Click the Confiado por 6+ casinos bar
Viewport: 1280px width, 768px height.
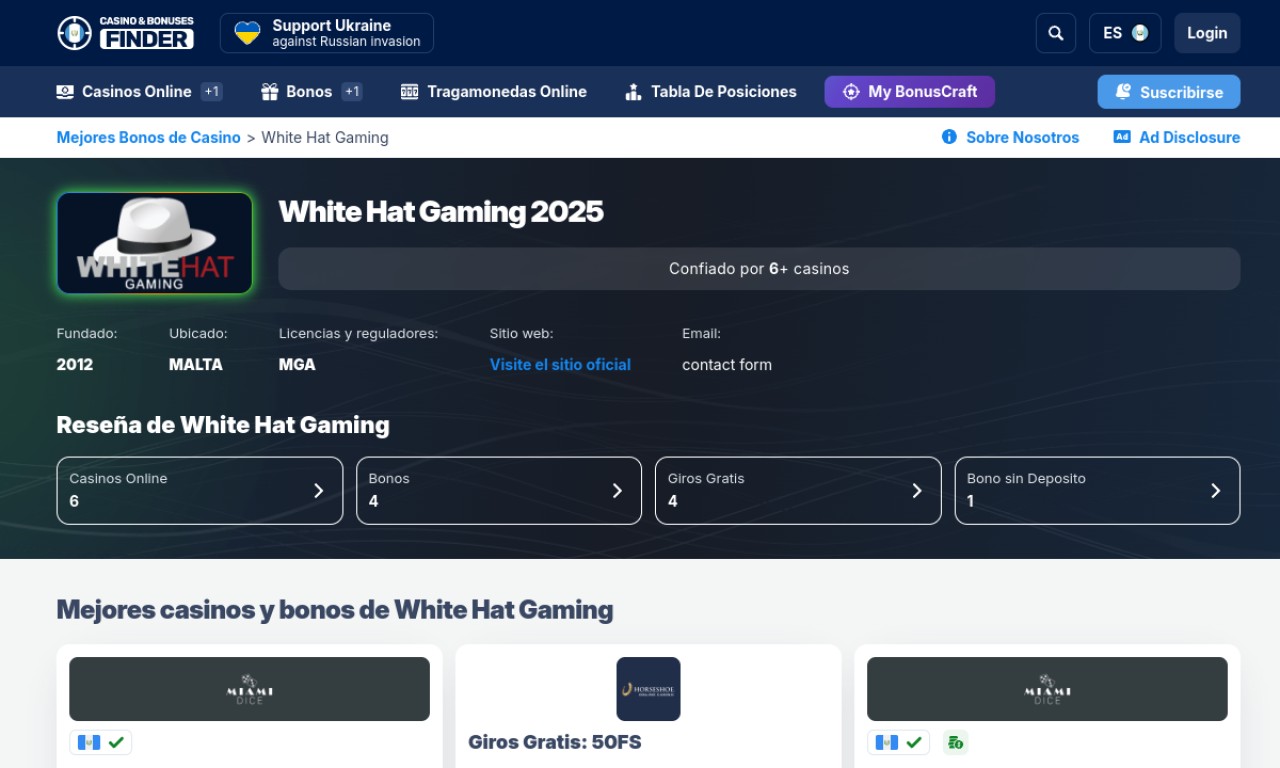coord(759,269)
